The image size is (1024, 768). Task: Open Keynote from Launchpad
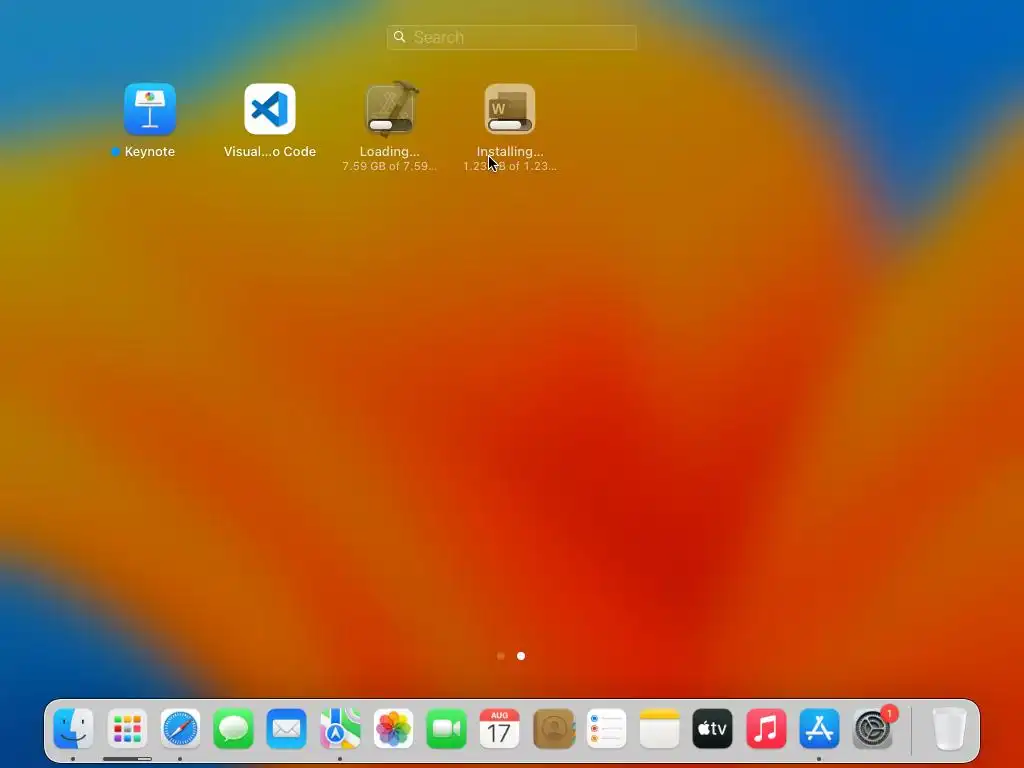click(x=150, y=109)
